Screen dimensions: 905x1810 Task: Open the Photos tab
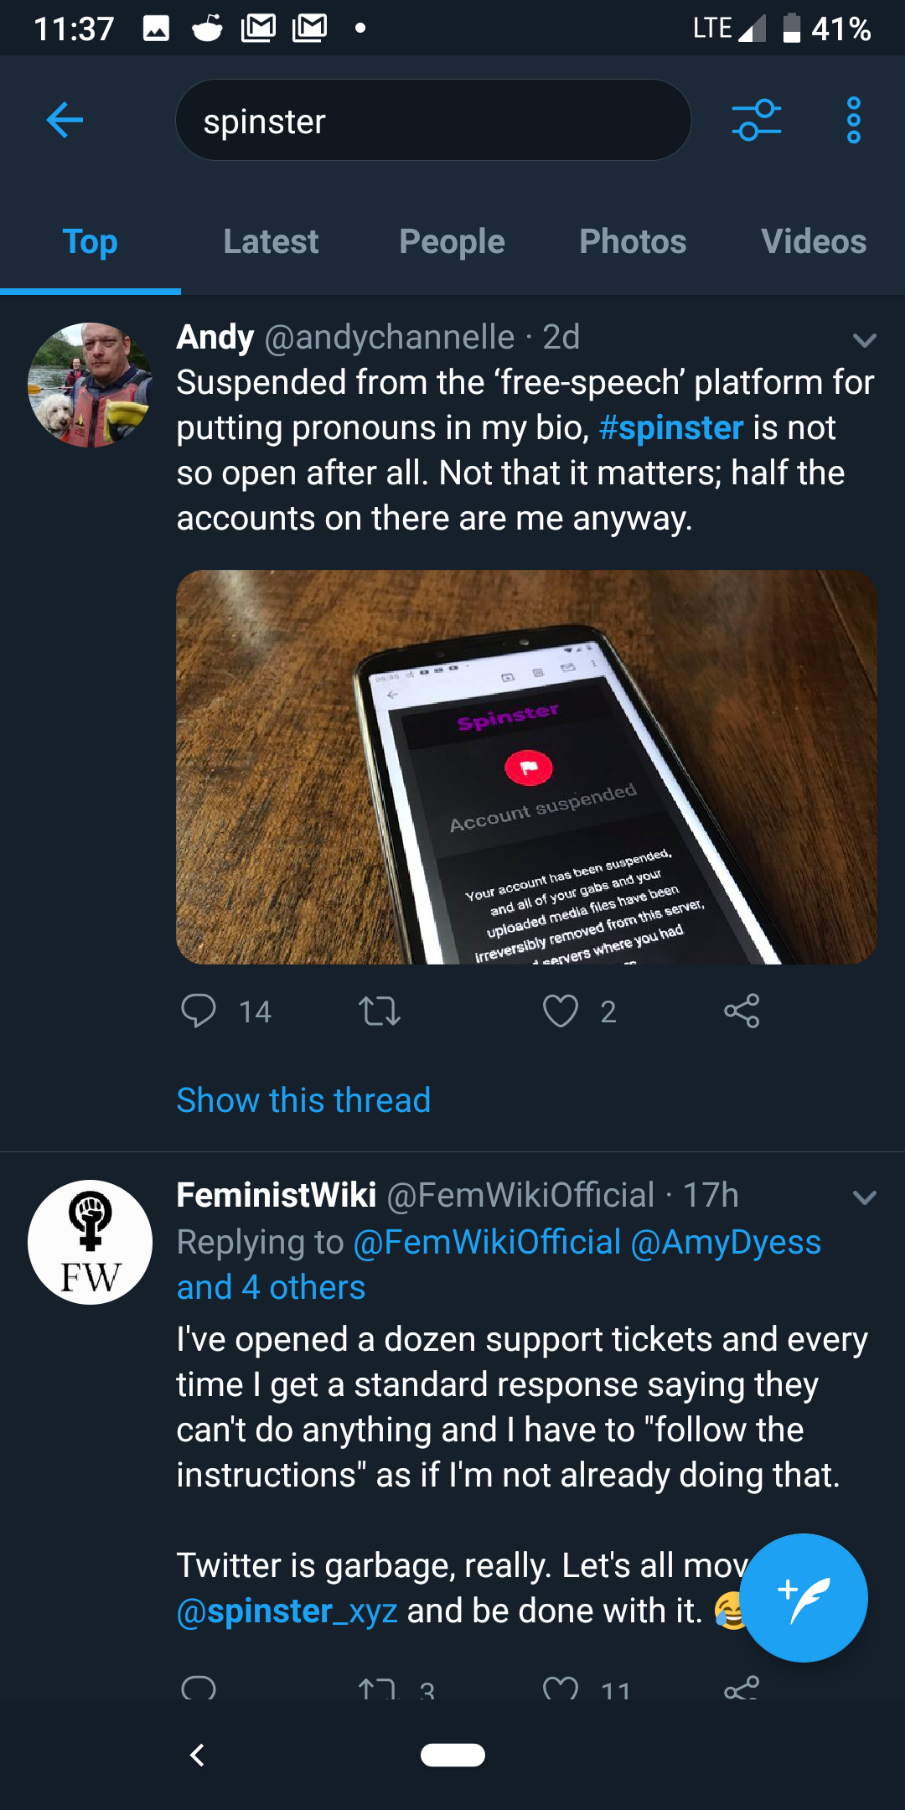(x=633, y=241)
